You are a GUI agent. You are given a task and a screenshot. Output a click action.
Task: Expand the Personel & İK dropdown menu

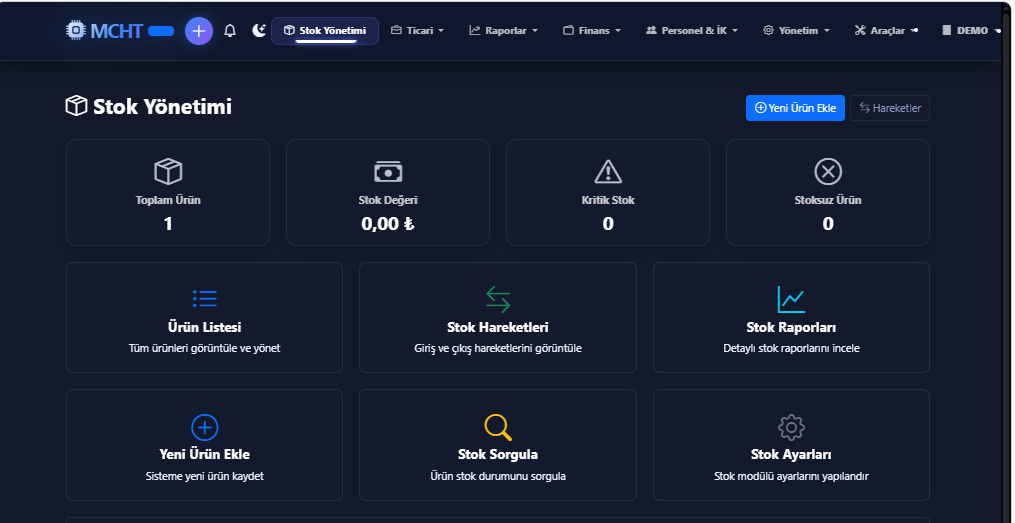692,30
